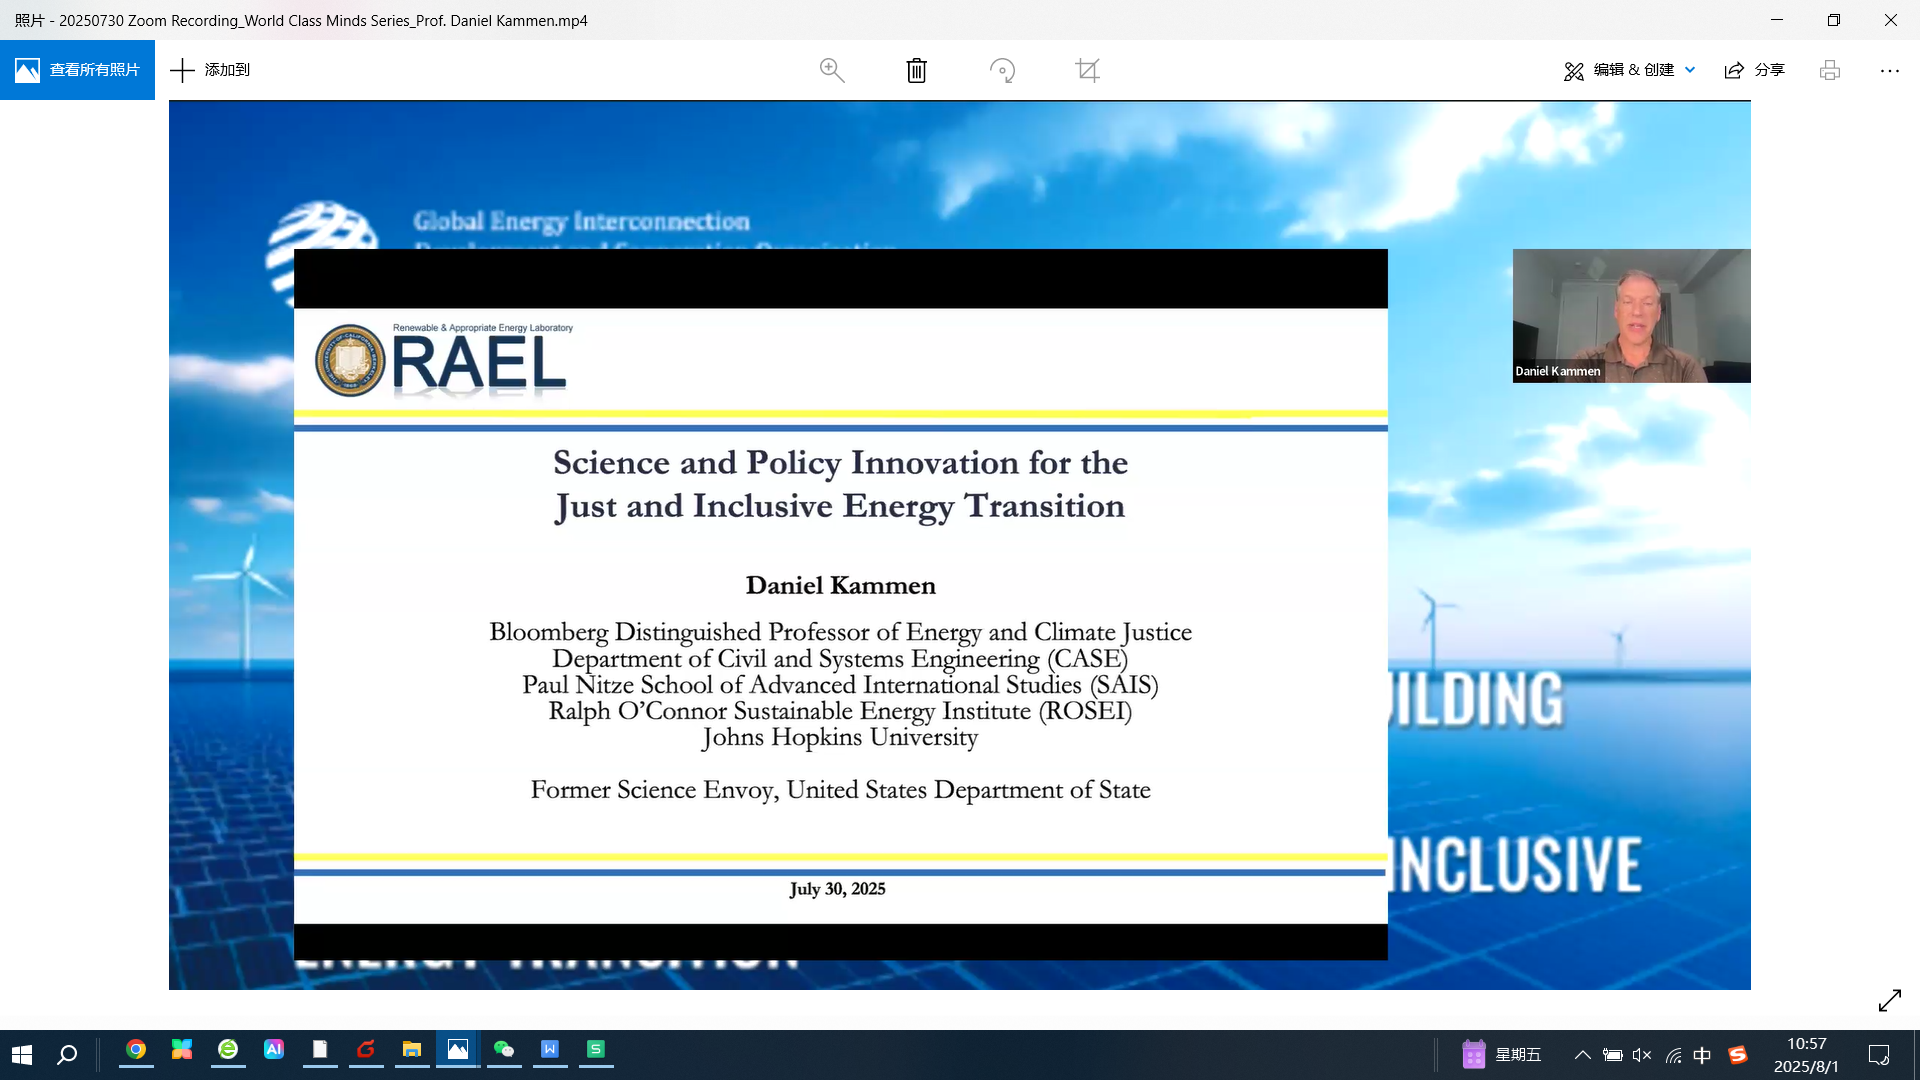
Task: Open File Explorer from taskbar
Action: click(x=412, y=1050)
